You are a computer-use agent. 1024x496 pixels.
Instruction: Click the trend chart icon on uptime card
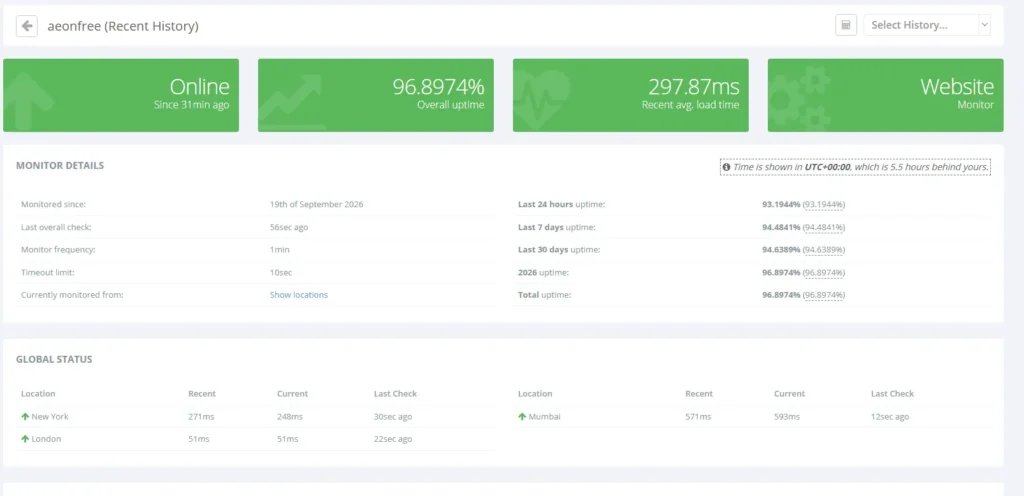click(x=291, y=101)
